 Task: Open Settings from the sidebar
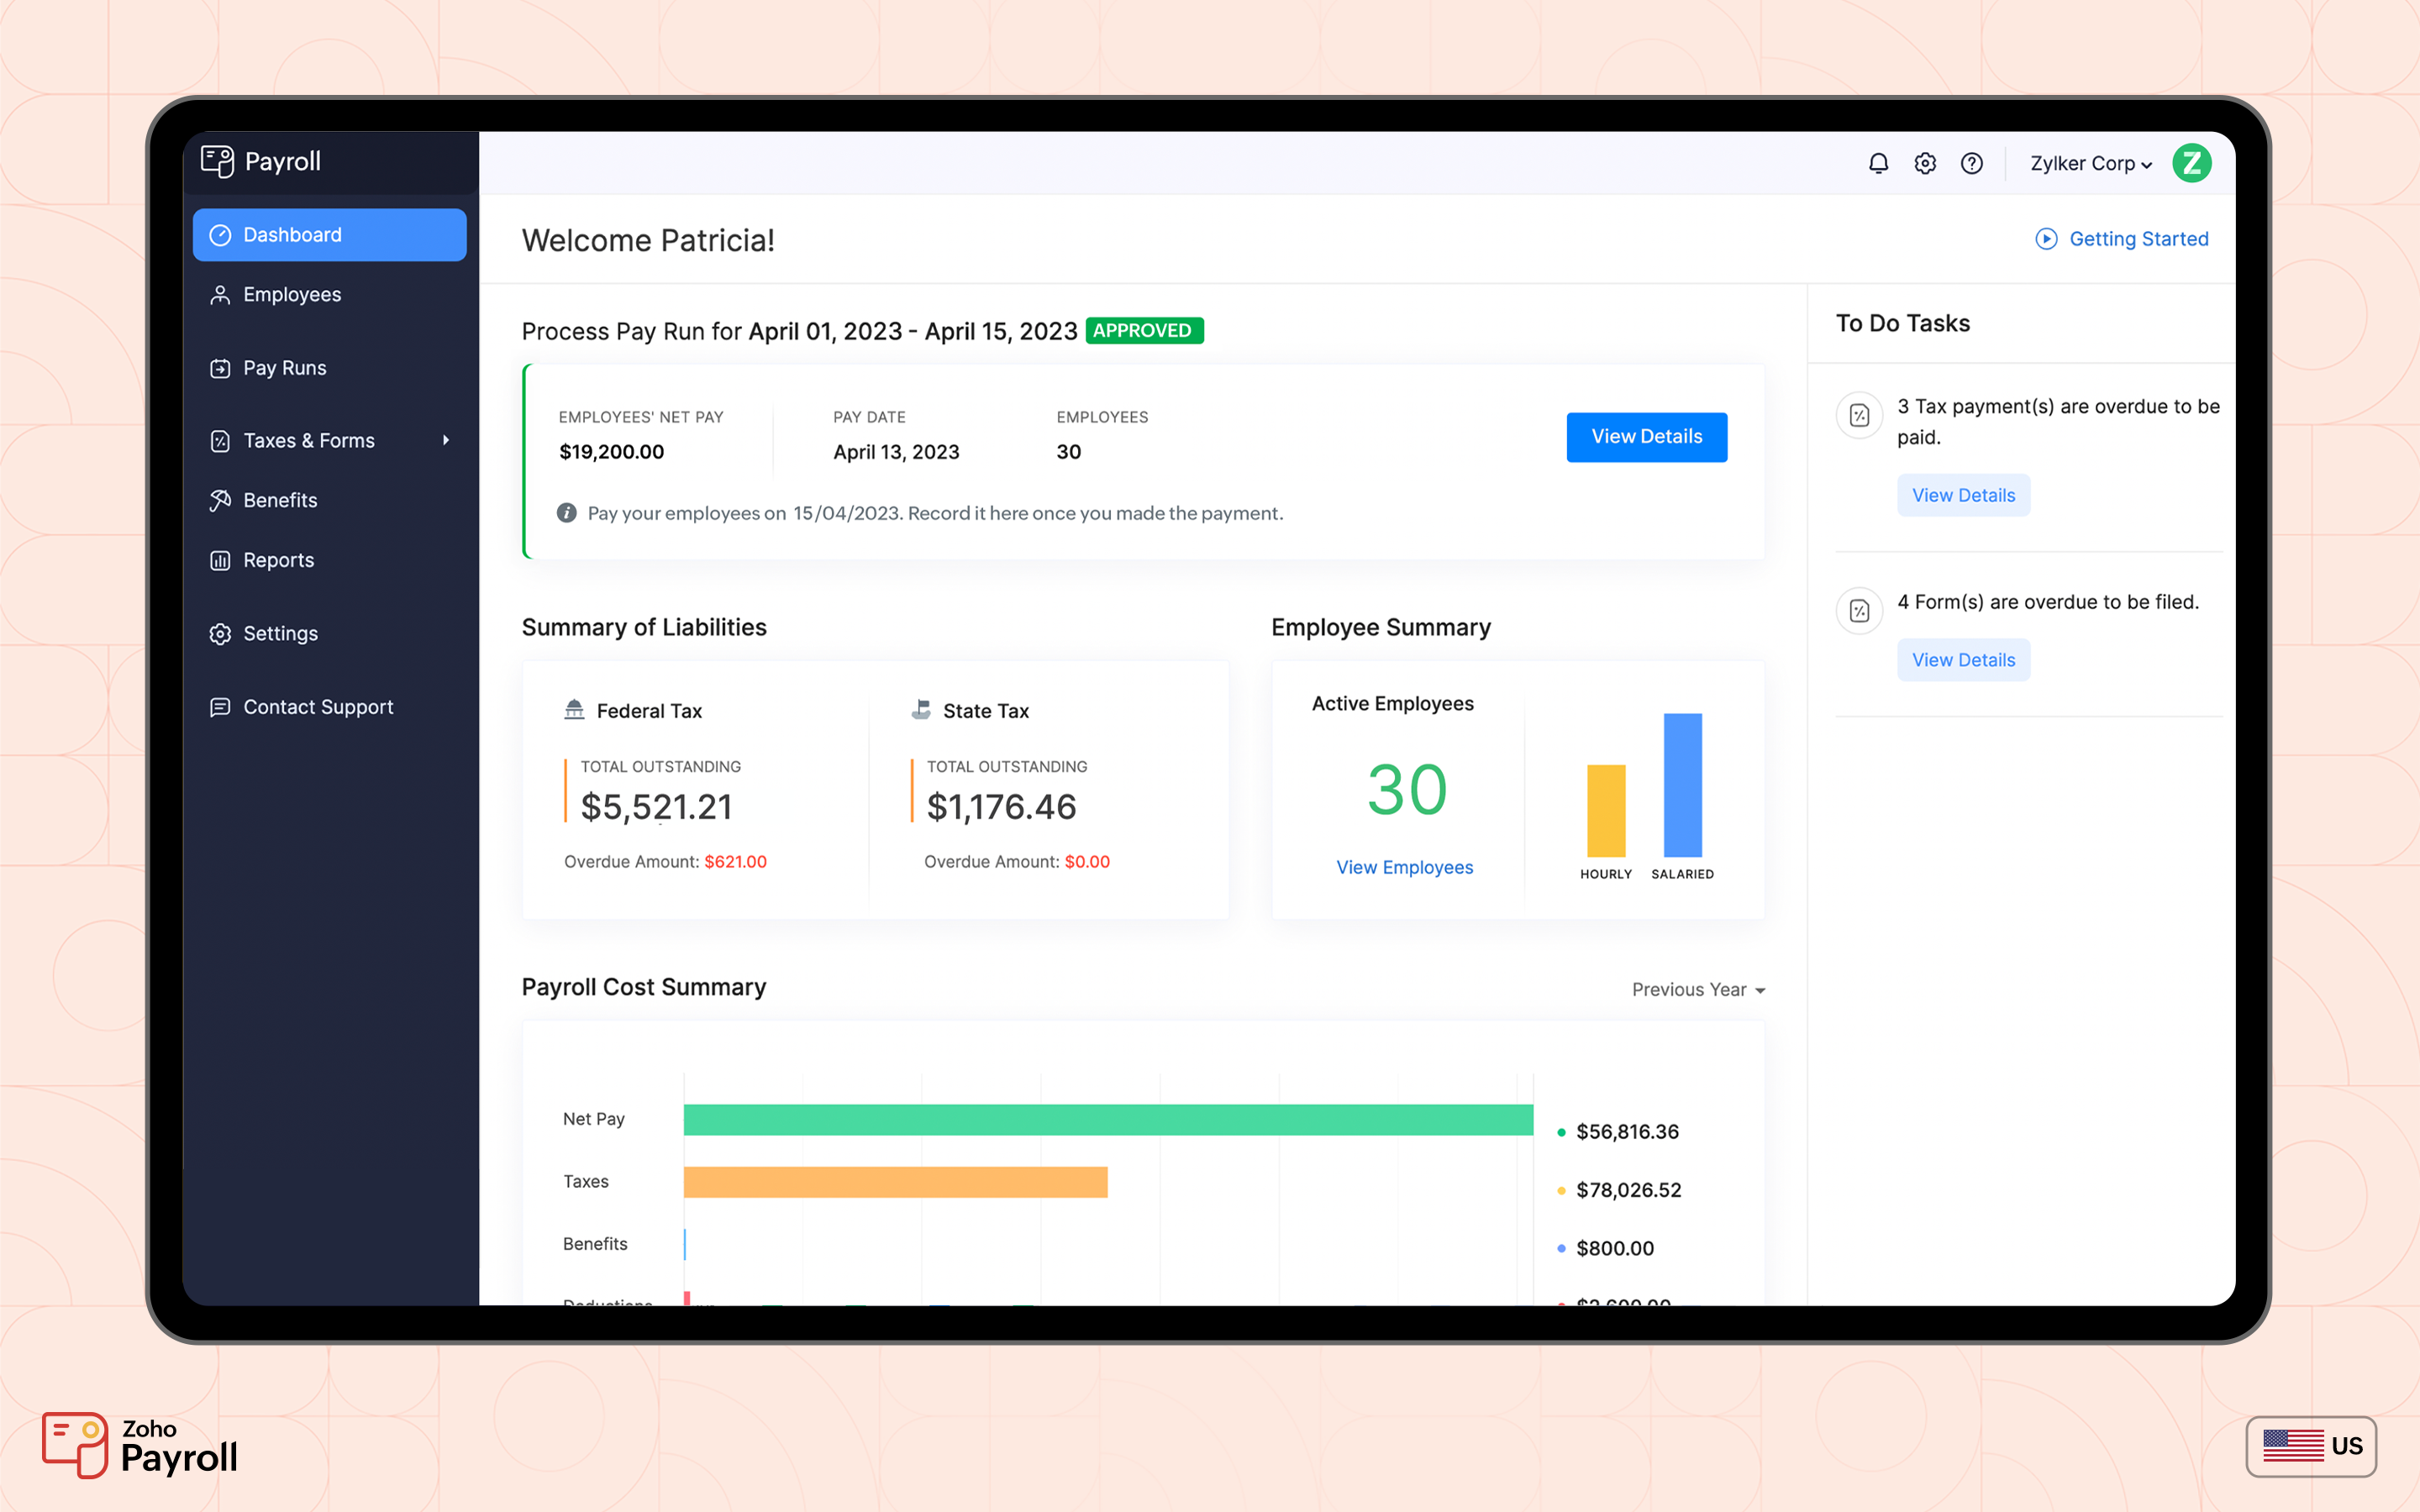tap(280, 633)
